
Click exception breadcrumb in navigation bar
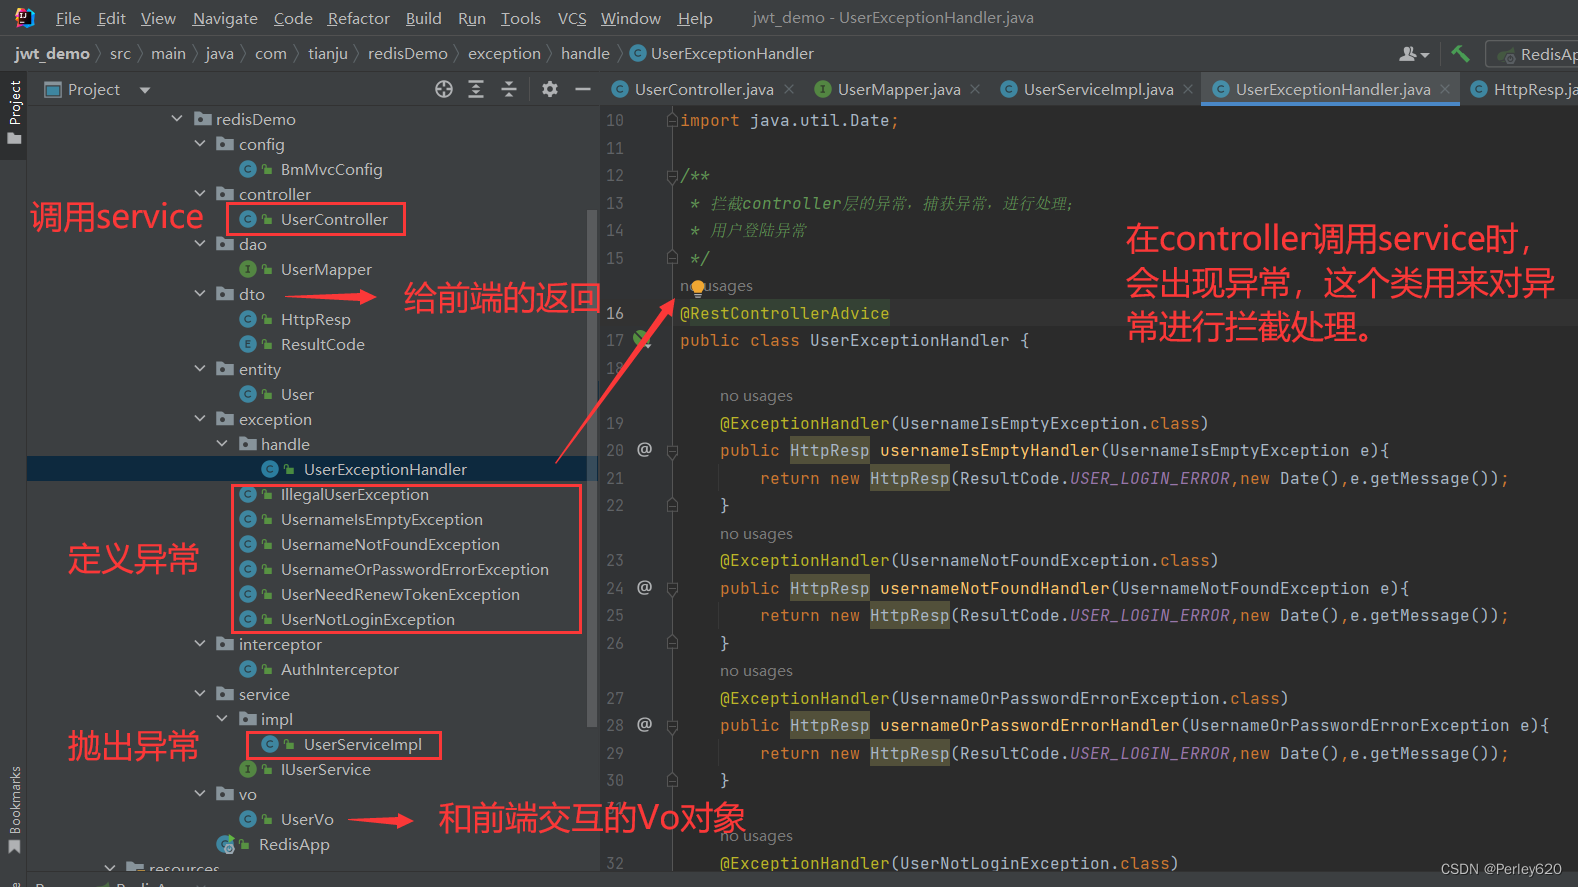(x=504, y=54)
